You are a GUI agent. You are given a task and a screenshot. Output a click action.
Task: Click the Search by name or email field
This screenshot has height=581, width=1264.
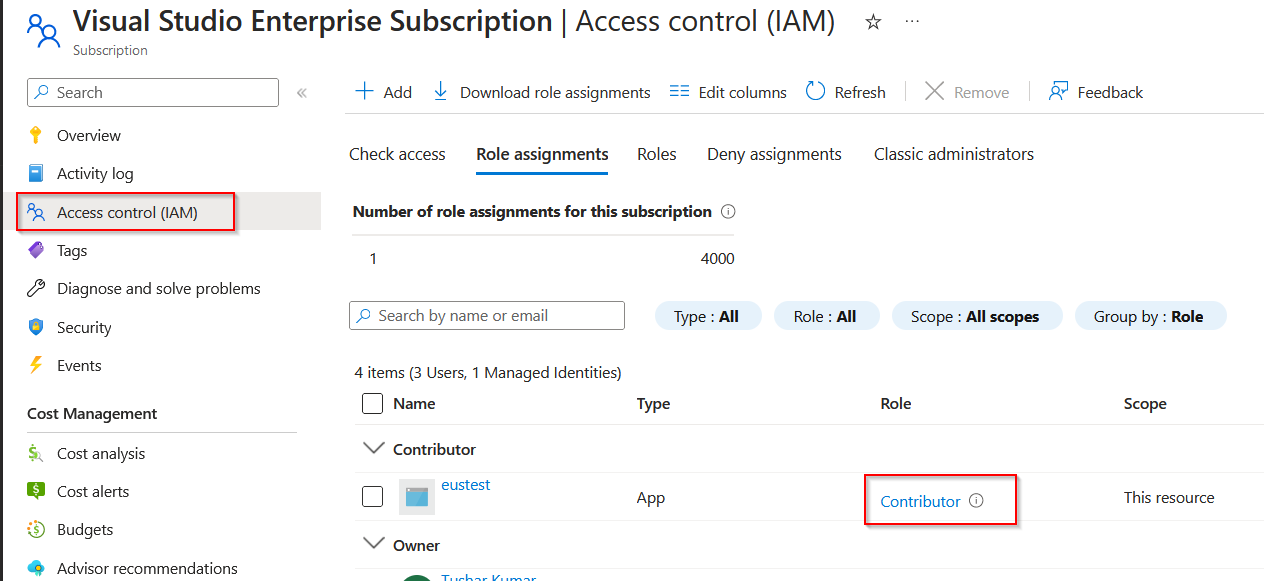pos(487,316)
